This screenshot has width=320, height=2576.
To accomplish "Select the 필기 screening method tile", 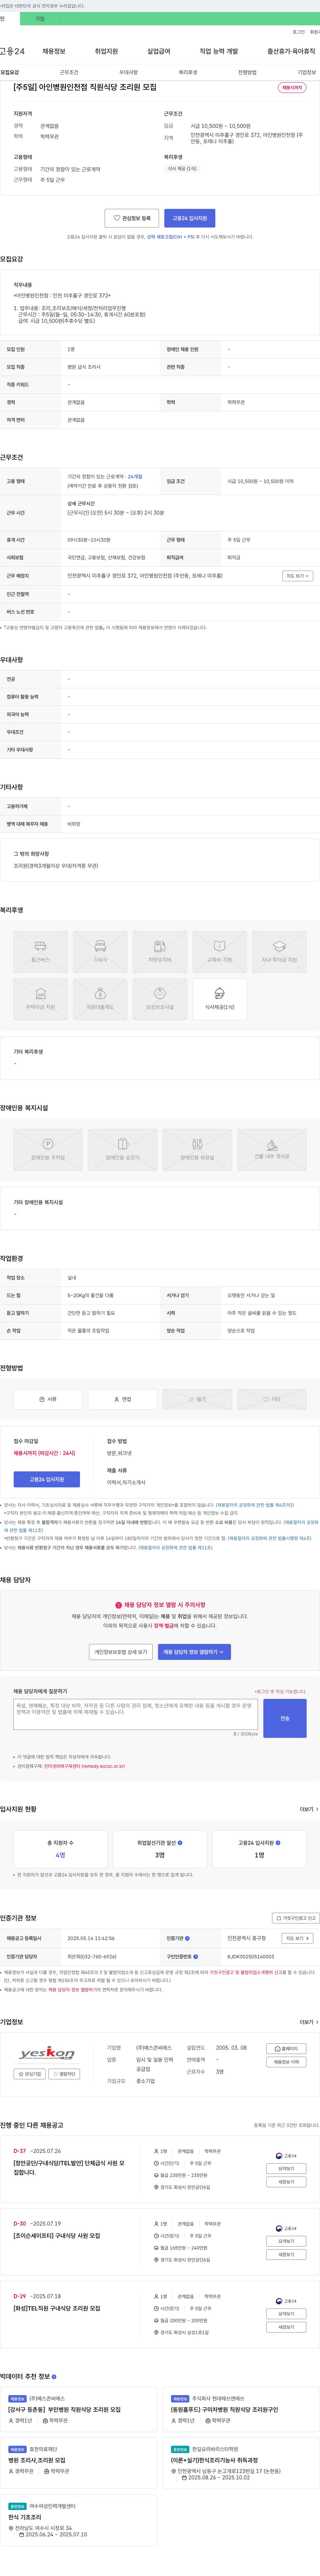I will [x=197, y=1399].
